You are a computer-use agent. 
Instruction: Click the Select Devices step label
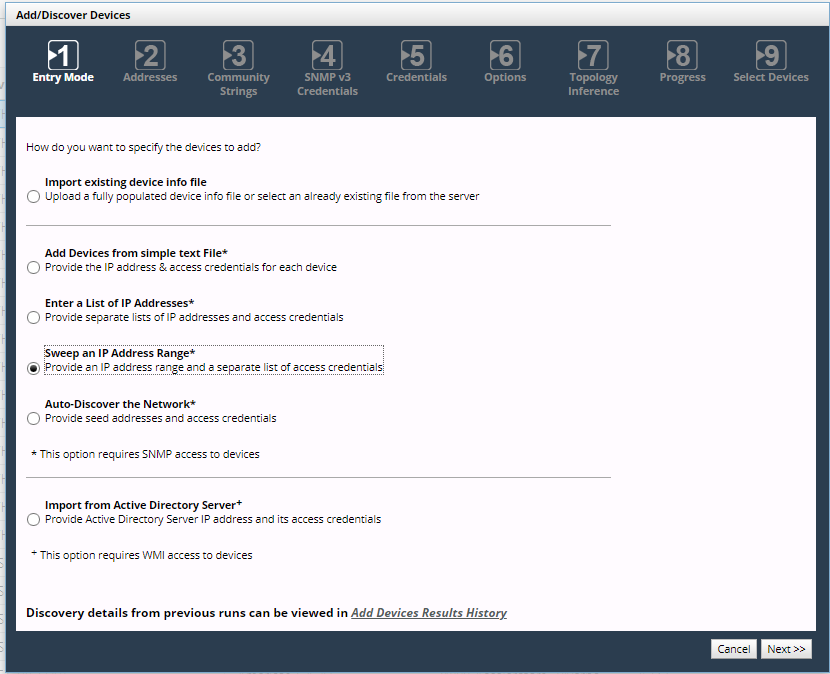point(770,78)
